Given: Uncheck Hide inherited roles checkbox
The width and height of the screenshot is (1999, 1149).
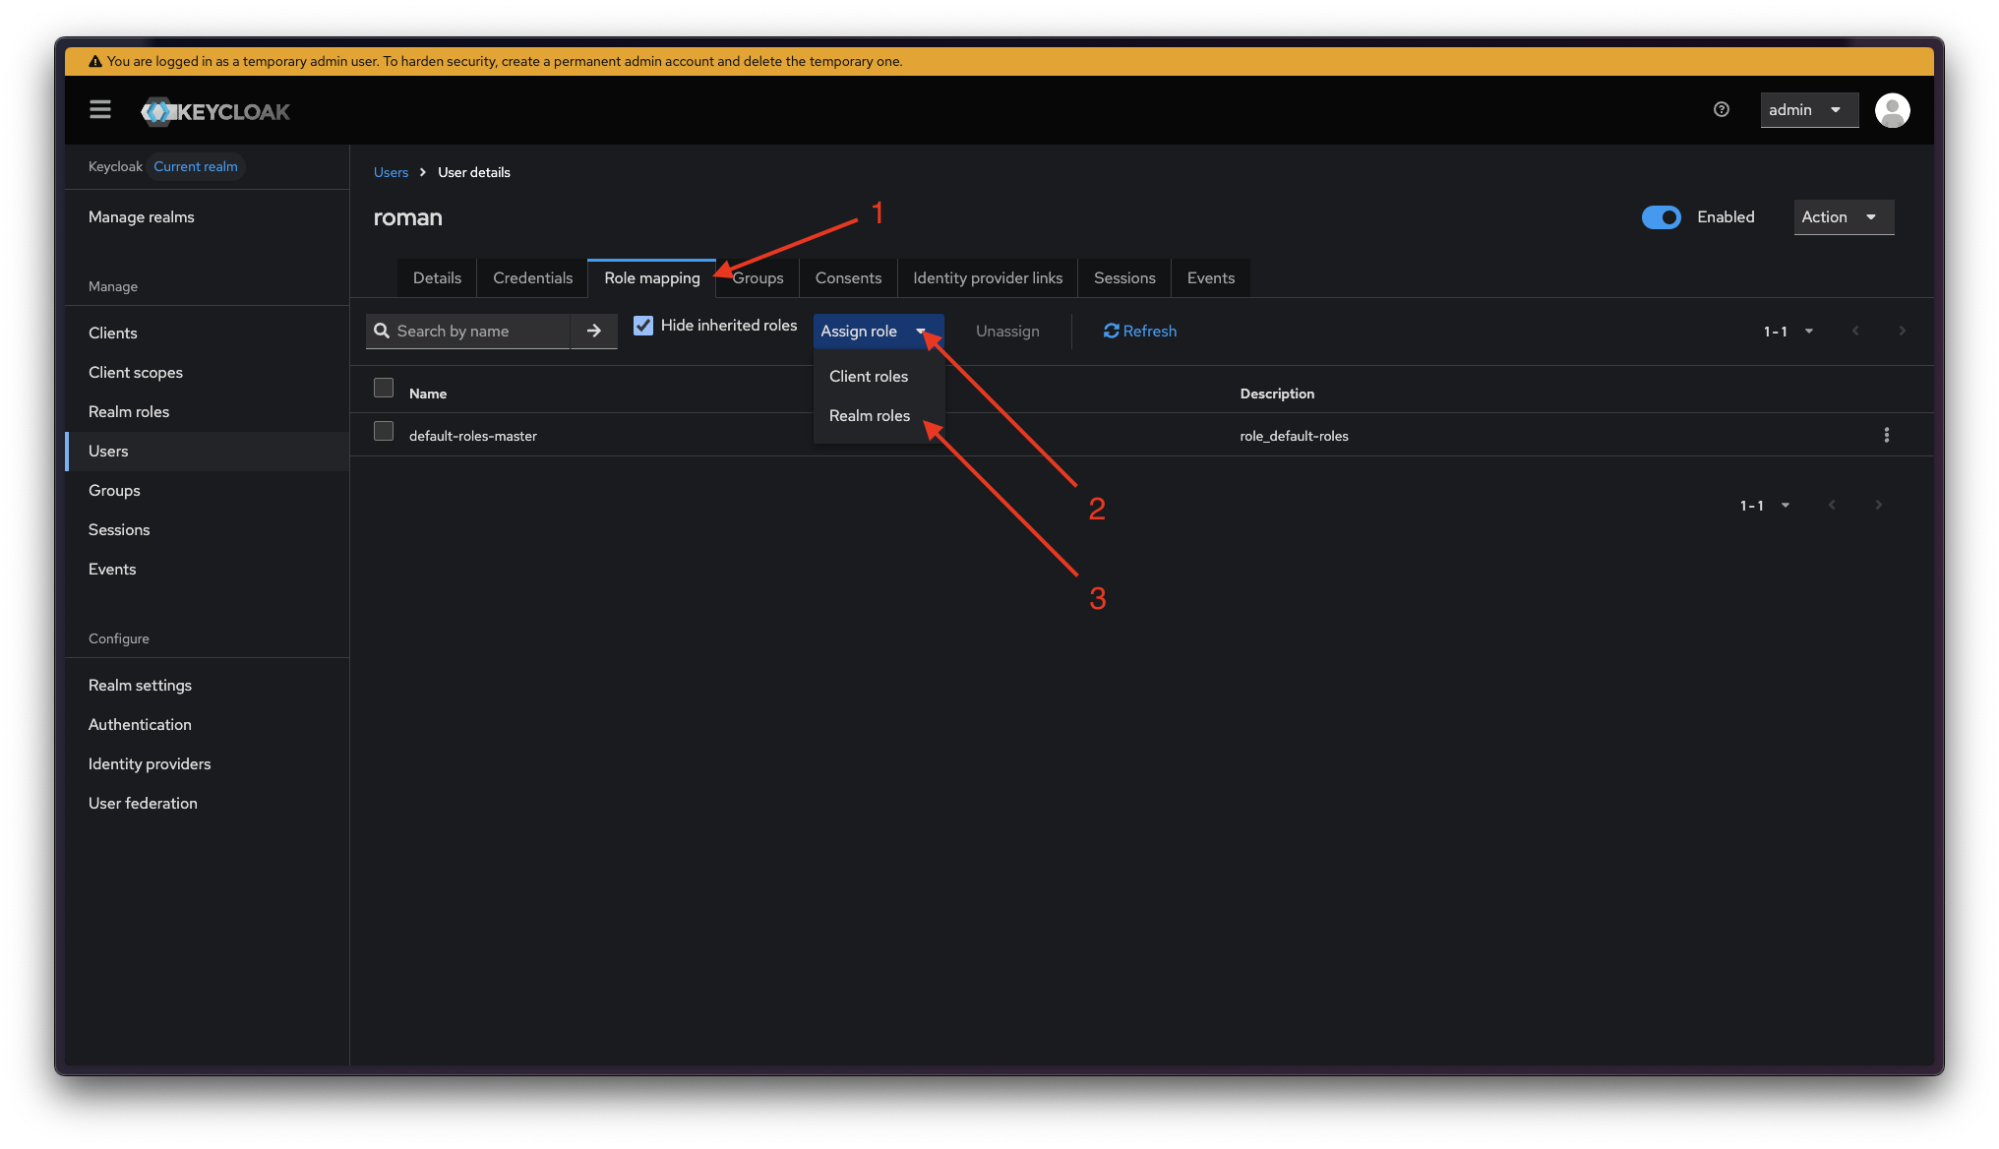Looking at the screenshot, I should pyautogui.click(x=643, y=326).
